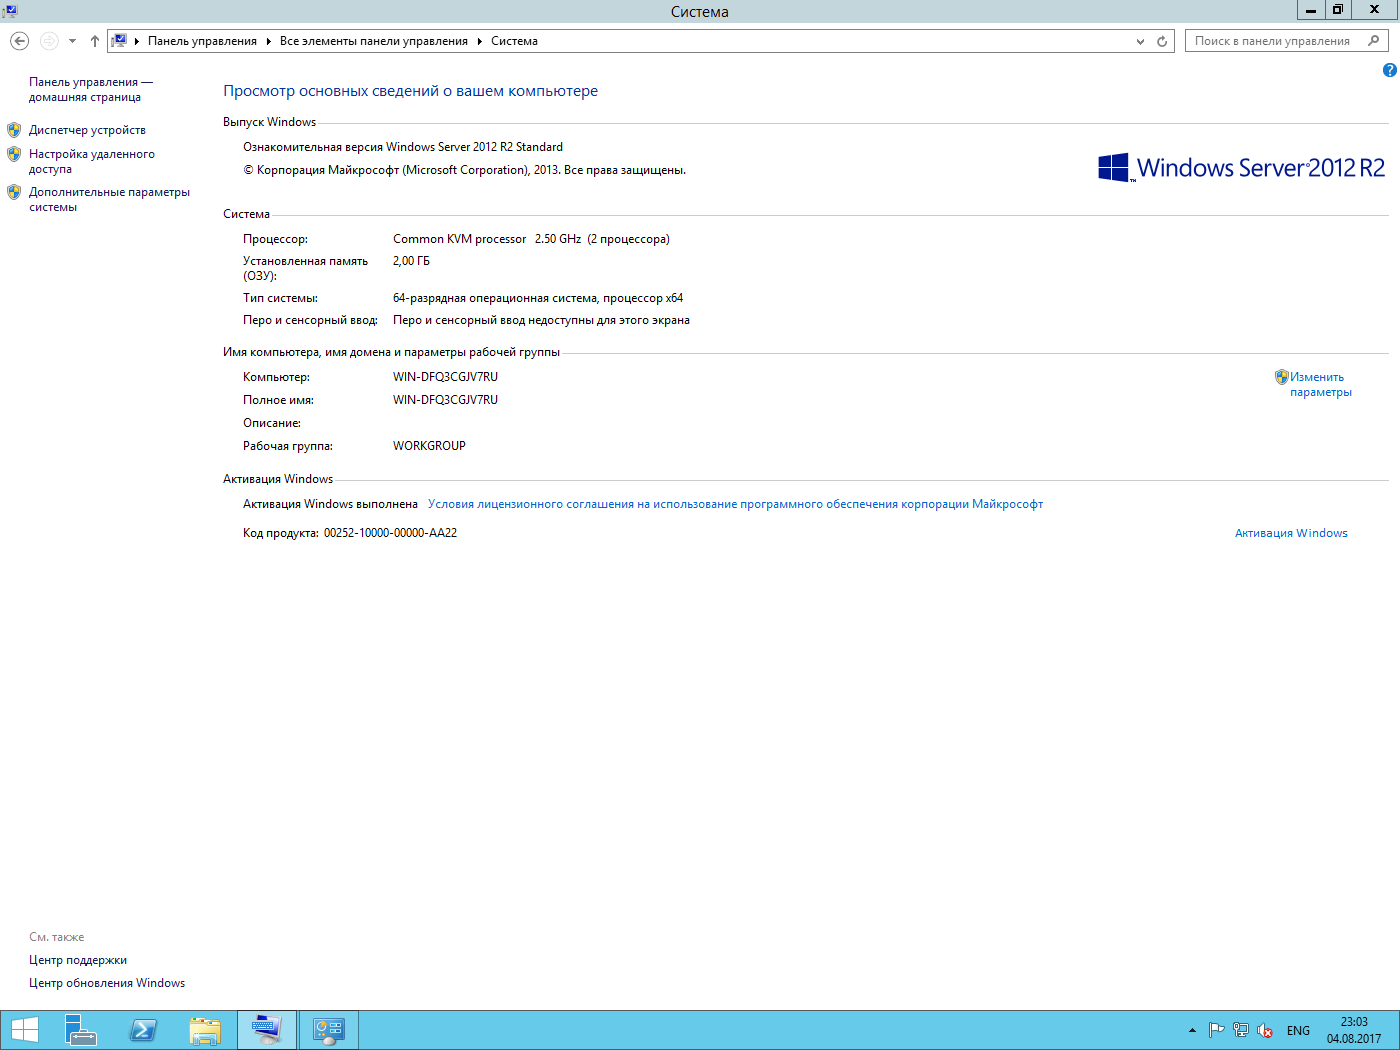
Task: Open the recent locations dropdown arrow
Action: tap(72, 41)
